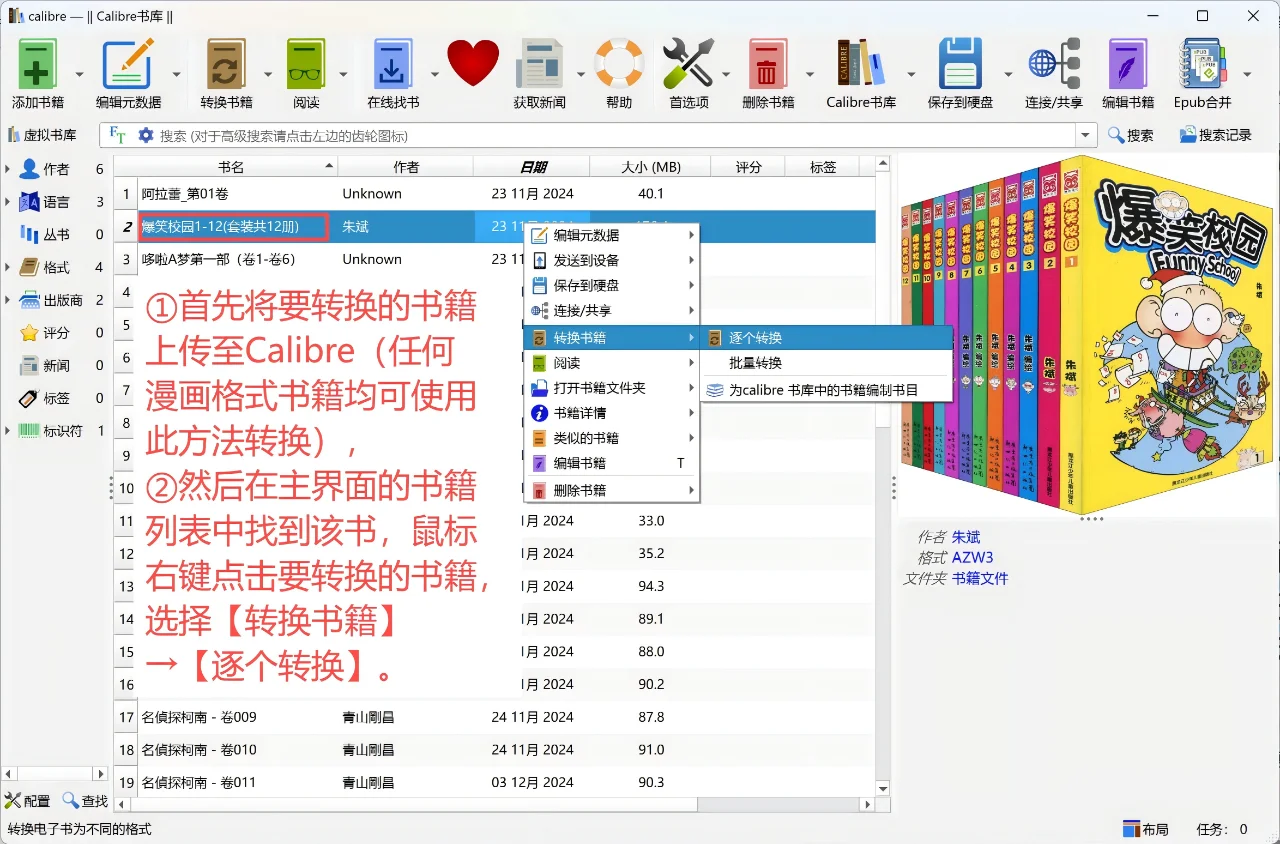1280x844 pixels.
Task: Click the Help (帮助) lifebuoy icon
Action: coord(619,64)
